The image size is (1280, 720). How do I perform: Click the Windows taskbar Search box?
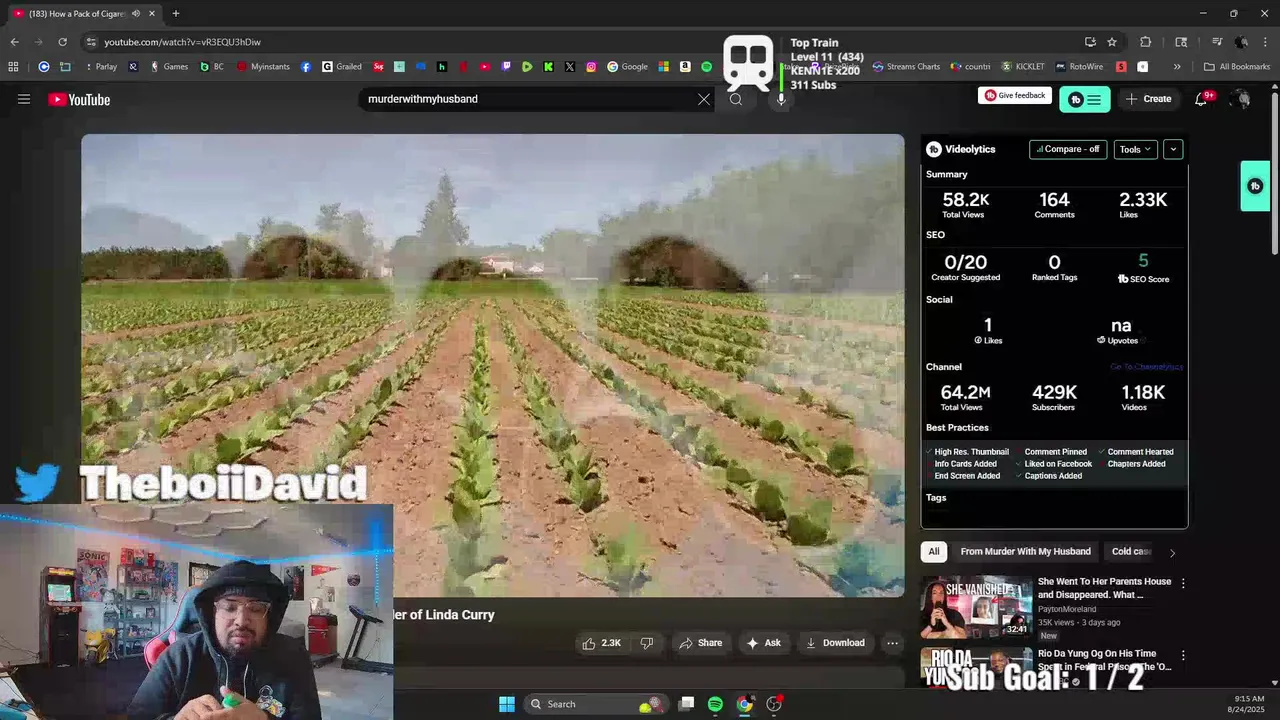pos(595,704)
